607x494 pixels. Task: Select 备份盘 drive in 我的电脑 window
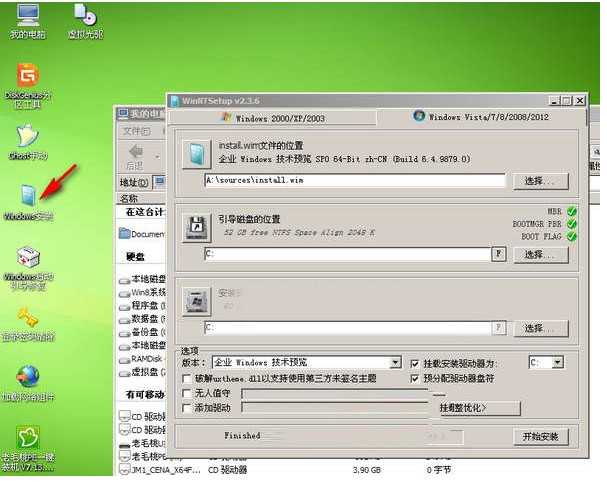click(142, 332)
